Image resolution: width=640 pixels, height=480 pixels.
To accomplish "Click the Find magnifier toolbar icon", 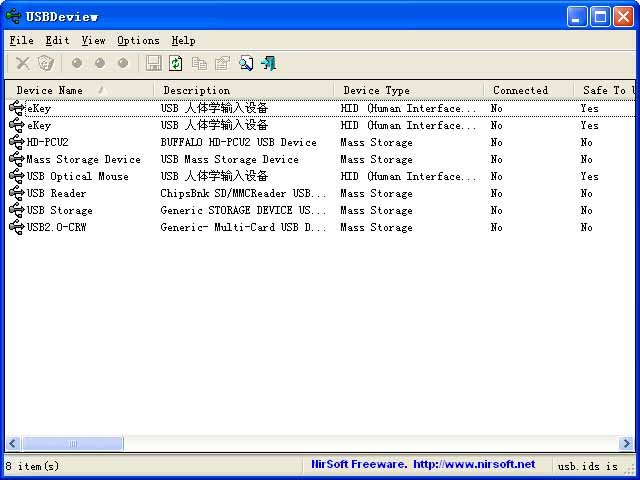I will pos(246,63).
